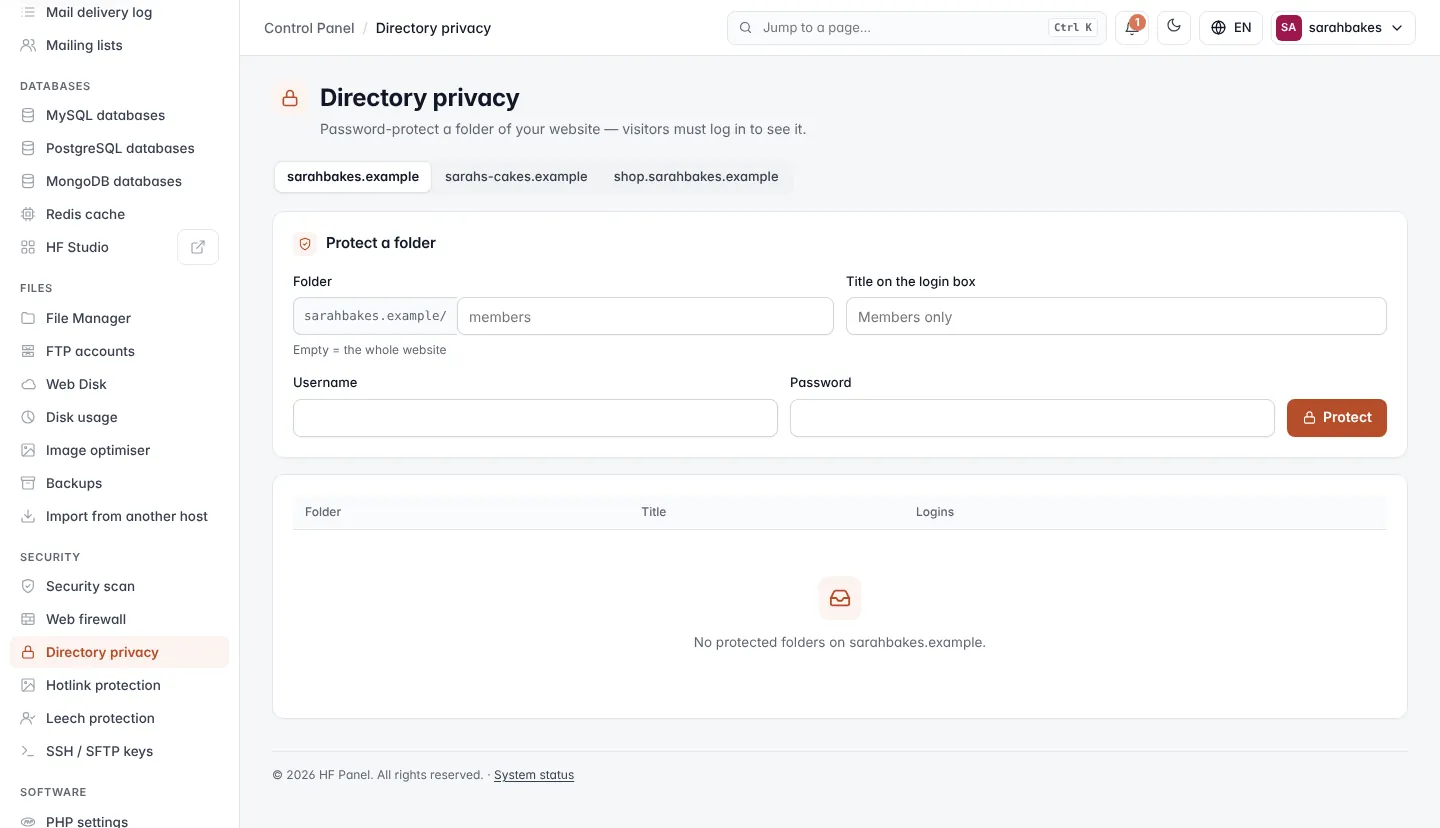The image size is (1440, 828).
Task: Focus the Folder path input field
Action: (x=645, y=316)
